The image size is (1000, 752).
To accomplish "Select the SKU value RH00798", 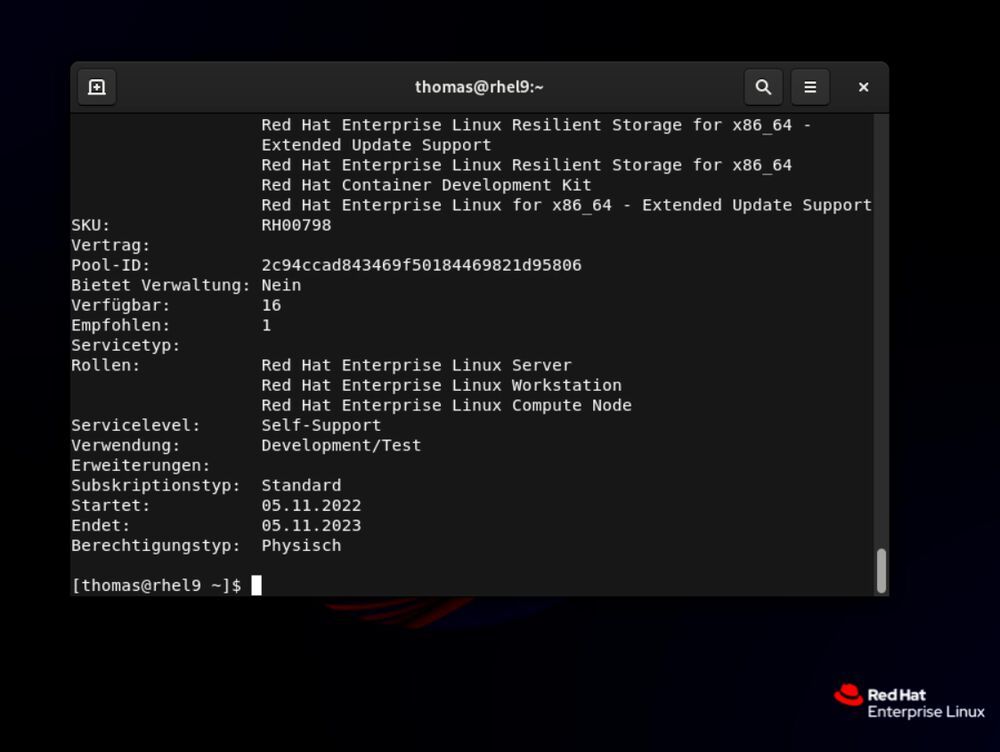I will tap(296, 225).
